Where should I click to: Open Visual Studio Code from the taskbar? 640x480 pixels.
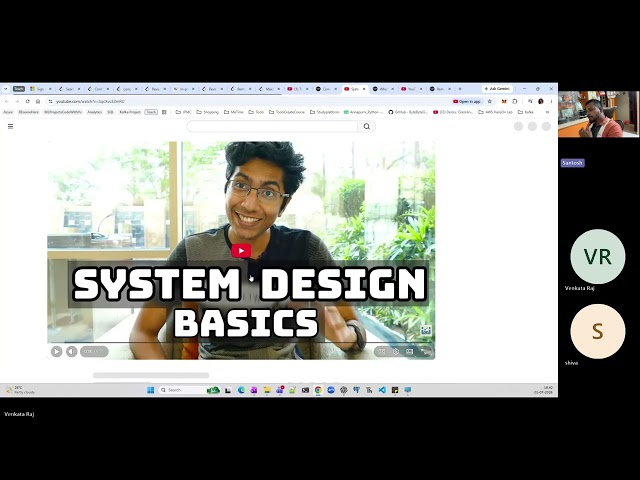(x=382, y=390)
